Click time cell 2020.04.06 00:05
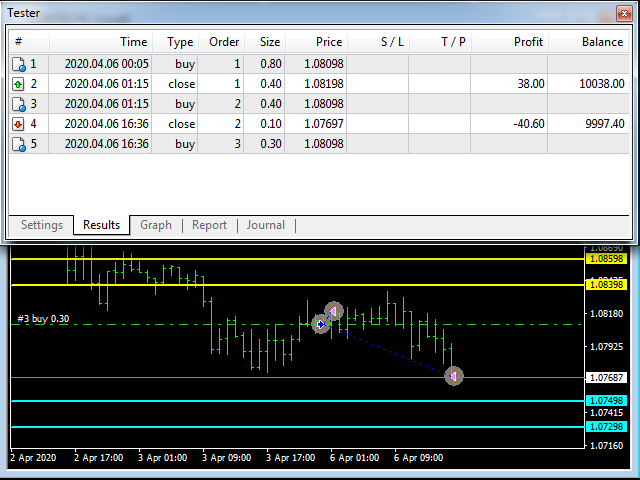The image size is (640, 480). [107, 64]
